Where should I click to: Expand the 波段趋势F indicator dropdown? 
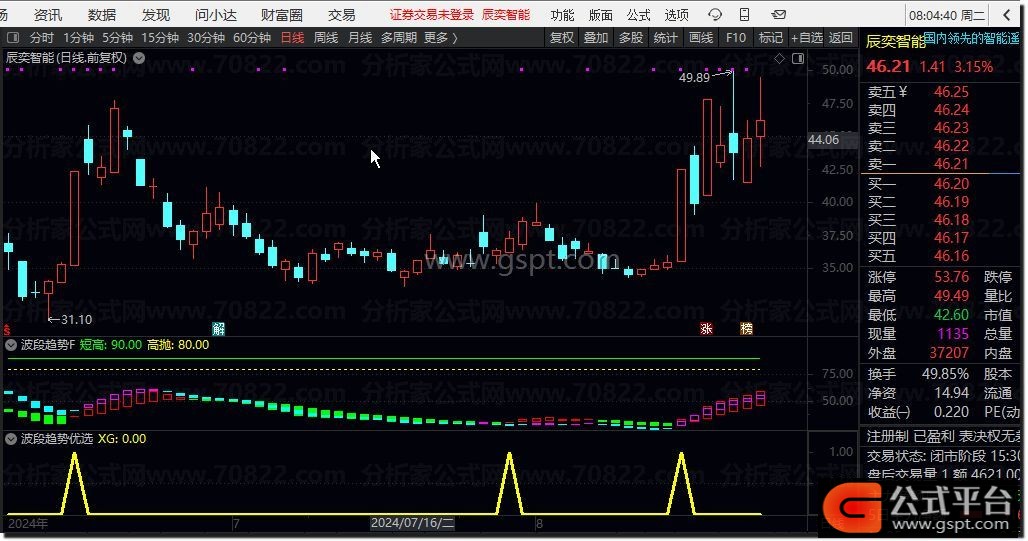11,345
